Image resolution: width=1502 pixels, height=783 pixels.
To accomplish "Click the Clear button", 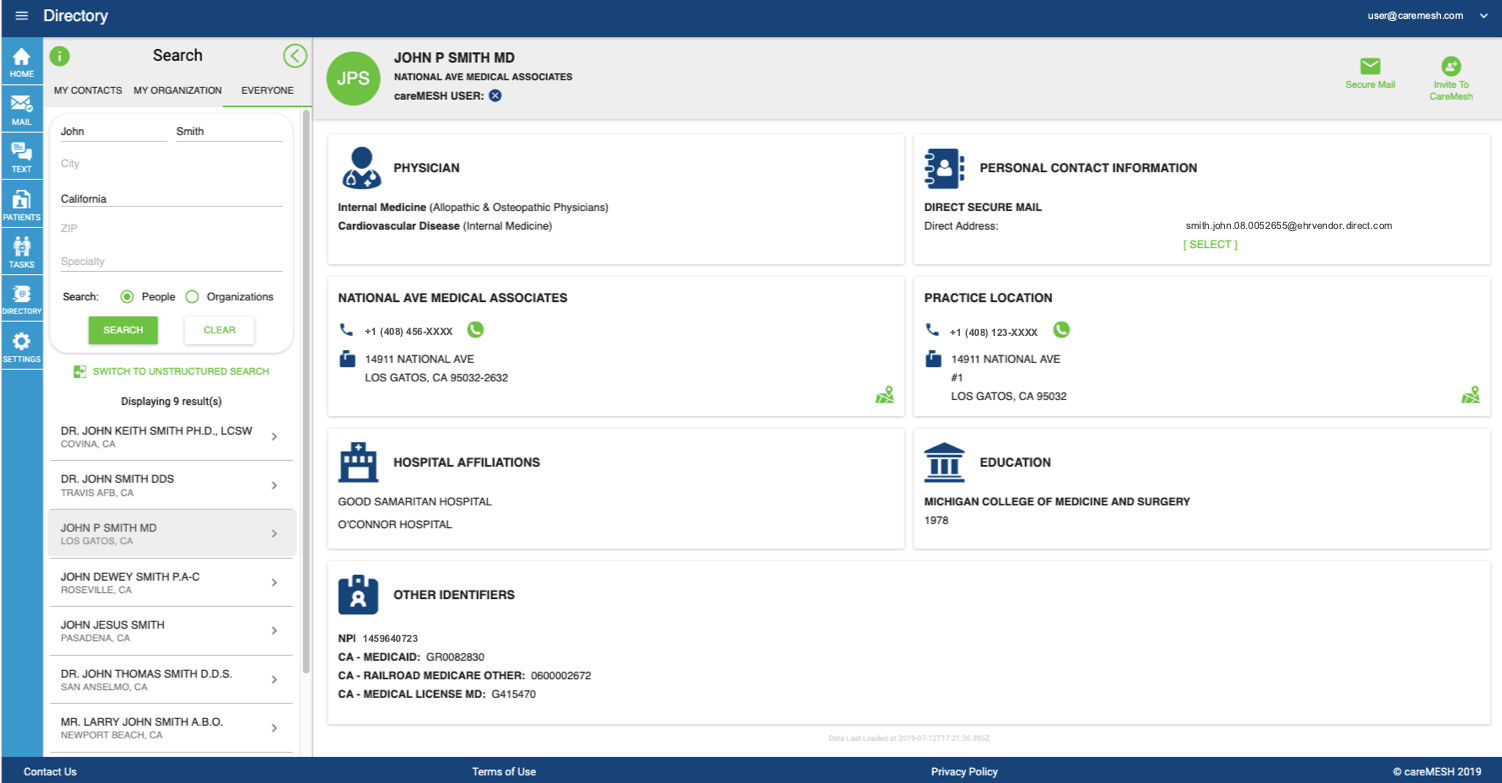I will [219, 330].
